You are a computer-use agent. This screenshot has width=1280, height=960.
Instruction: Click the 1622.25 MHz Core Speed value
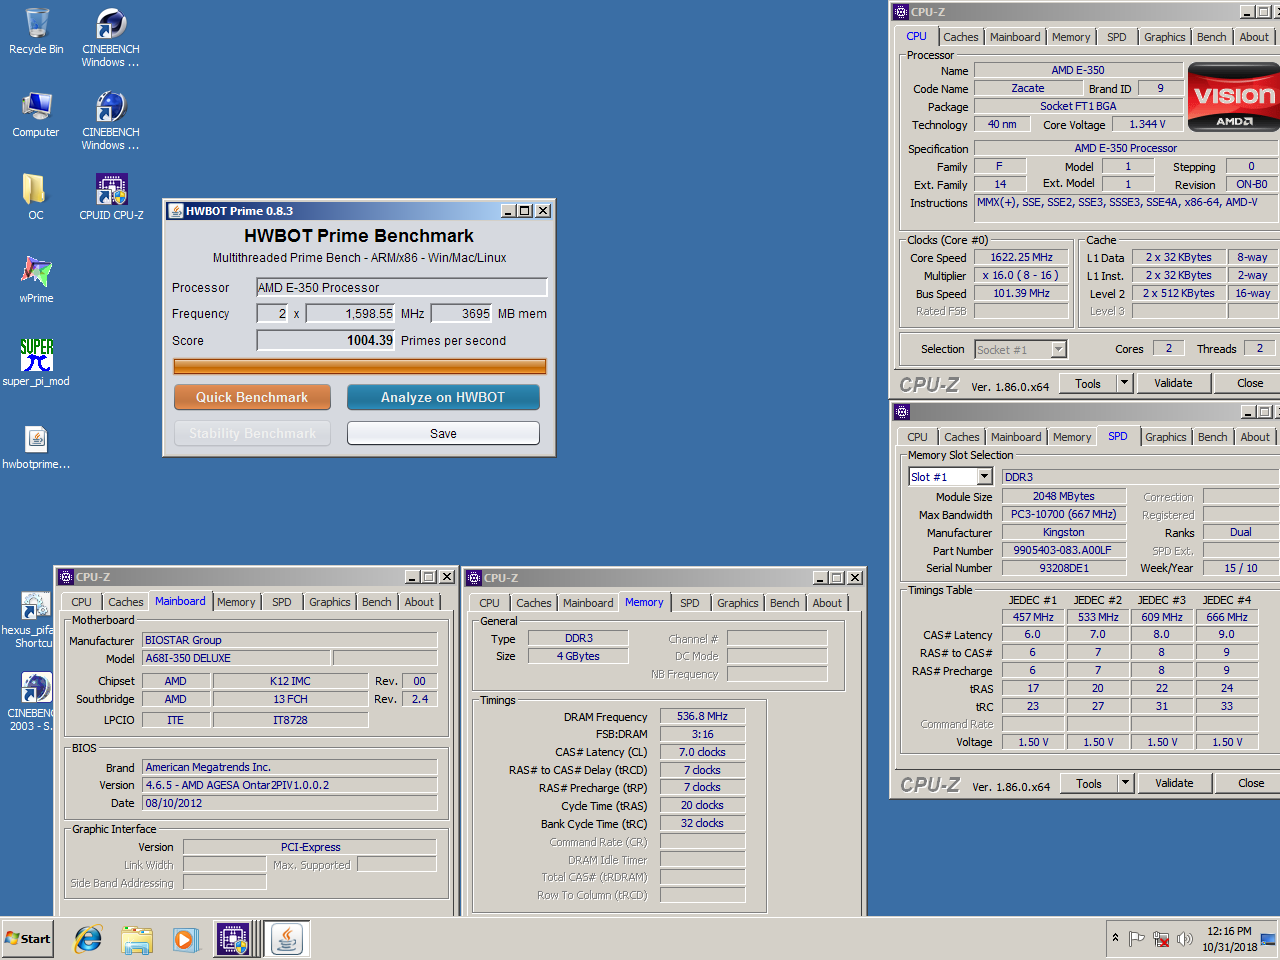pyautogui.click(x=1022, y=257)
